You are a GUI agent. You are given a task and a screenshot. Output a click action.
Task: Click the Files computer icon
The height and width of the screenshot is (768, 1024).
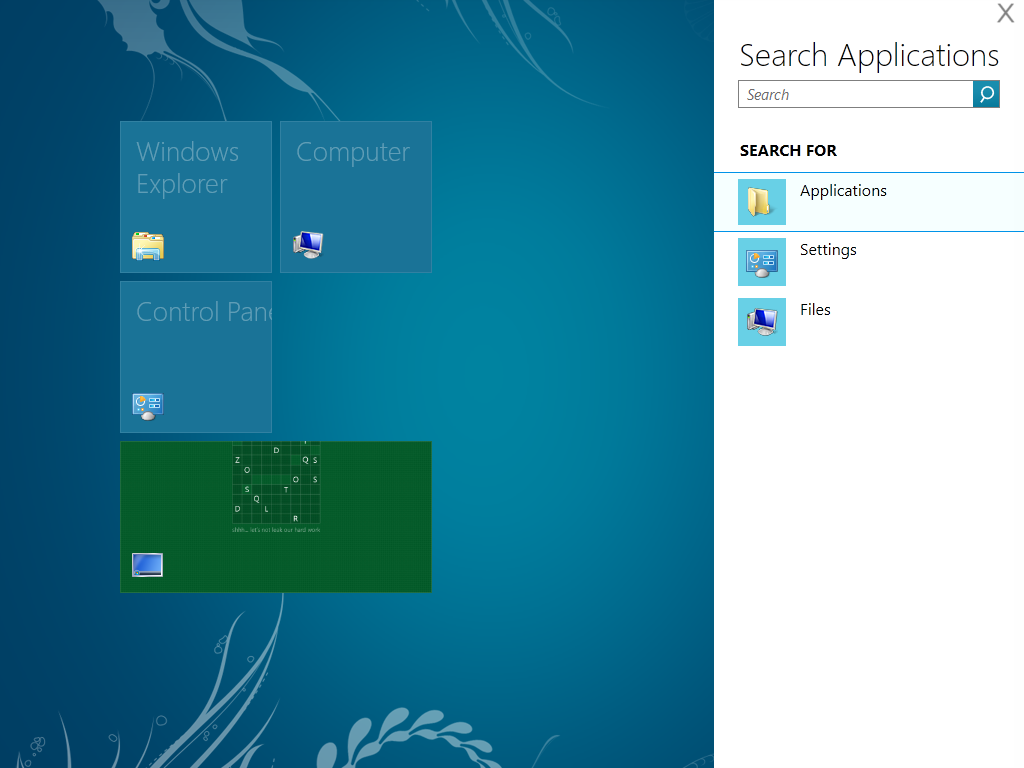click(x=761, y=322)
